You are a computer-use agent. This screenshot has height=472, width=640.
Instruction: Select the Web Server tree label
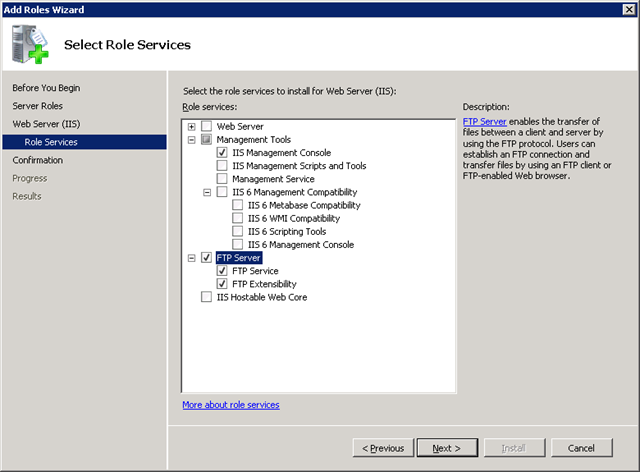(x=240, y=126)
